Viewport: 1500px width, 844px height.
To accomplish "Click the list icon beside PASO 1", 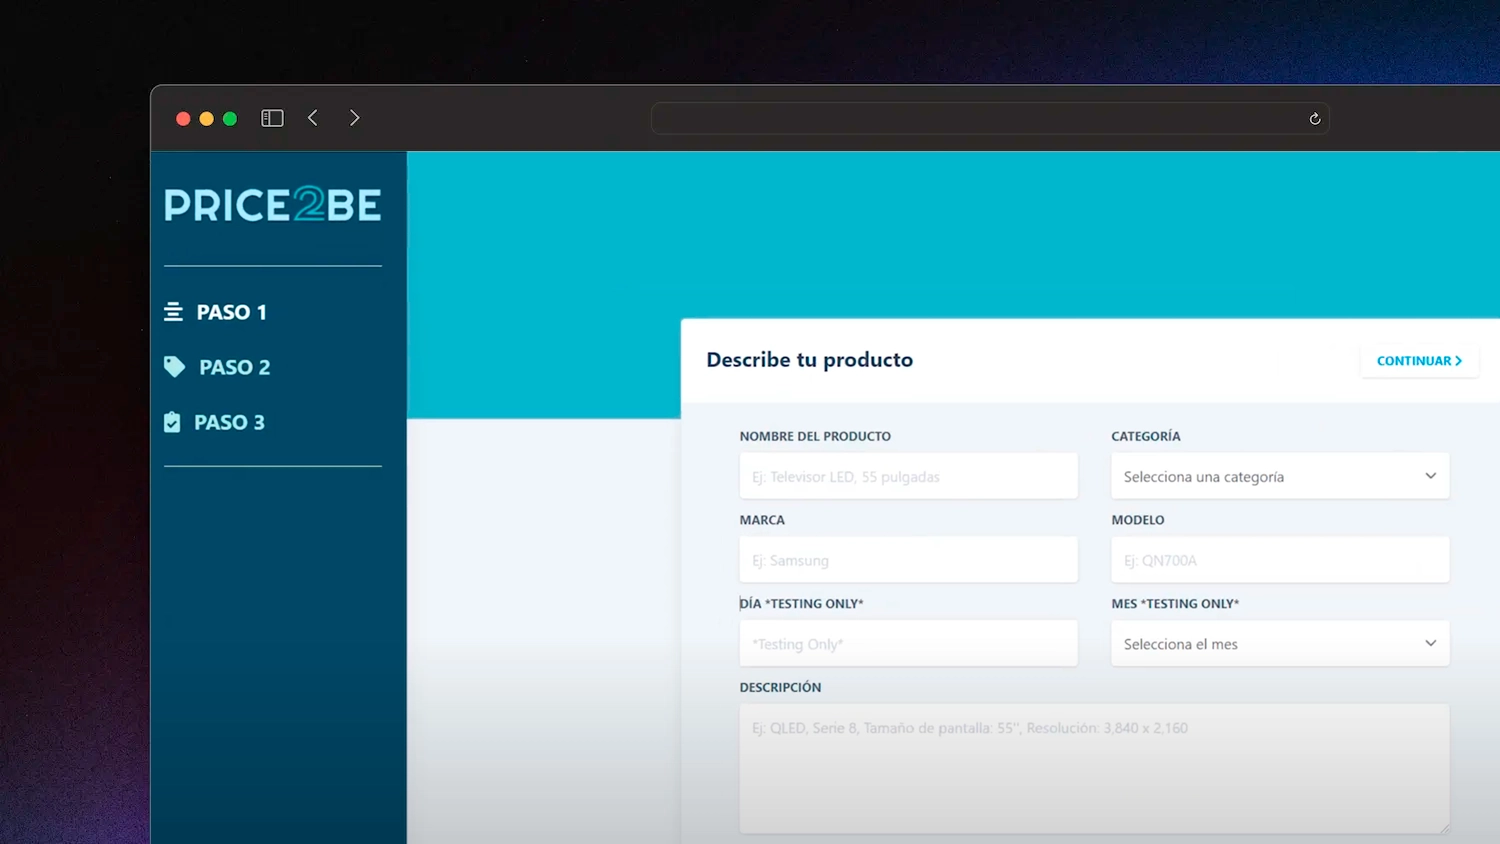I will (173, 312).
